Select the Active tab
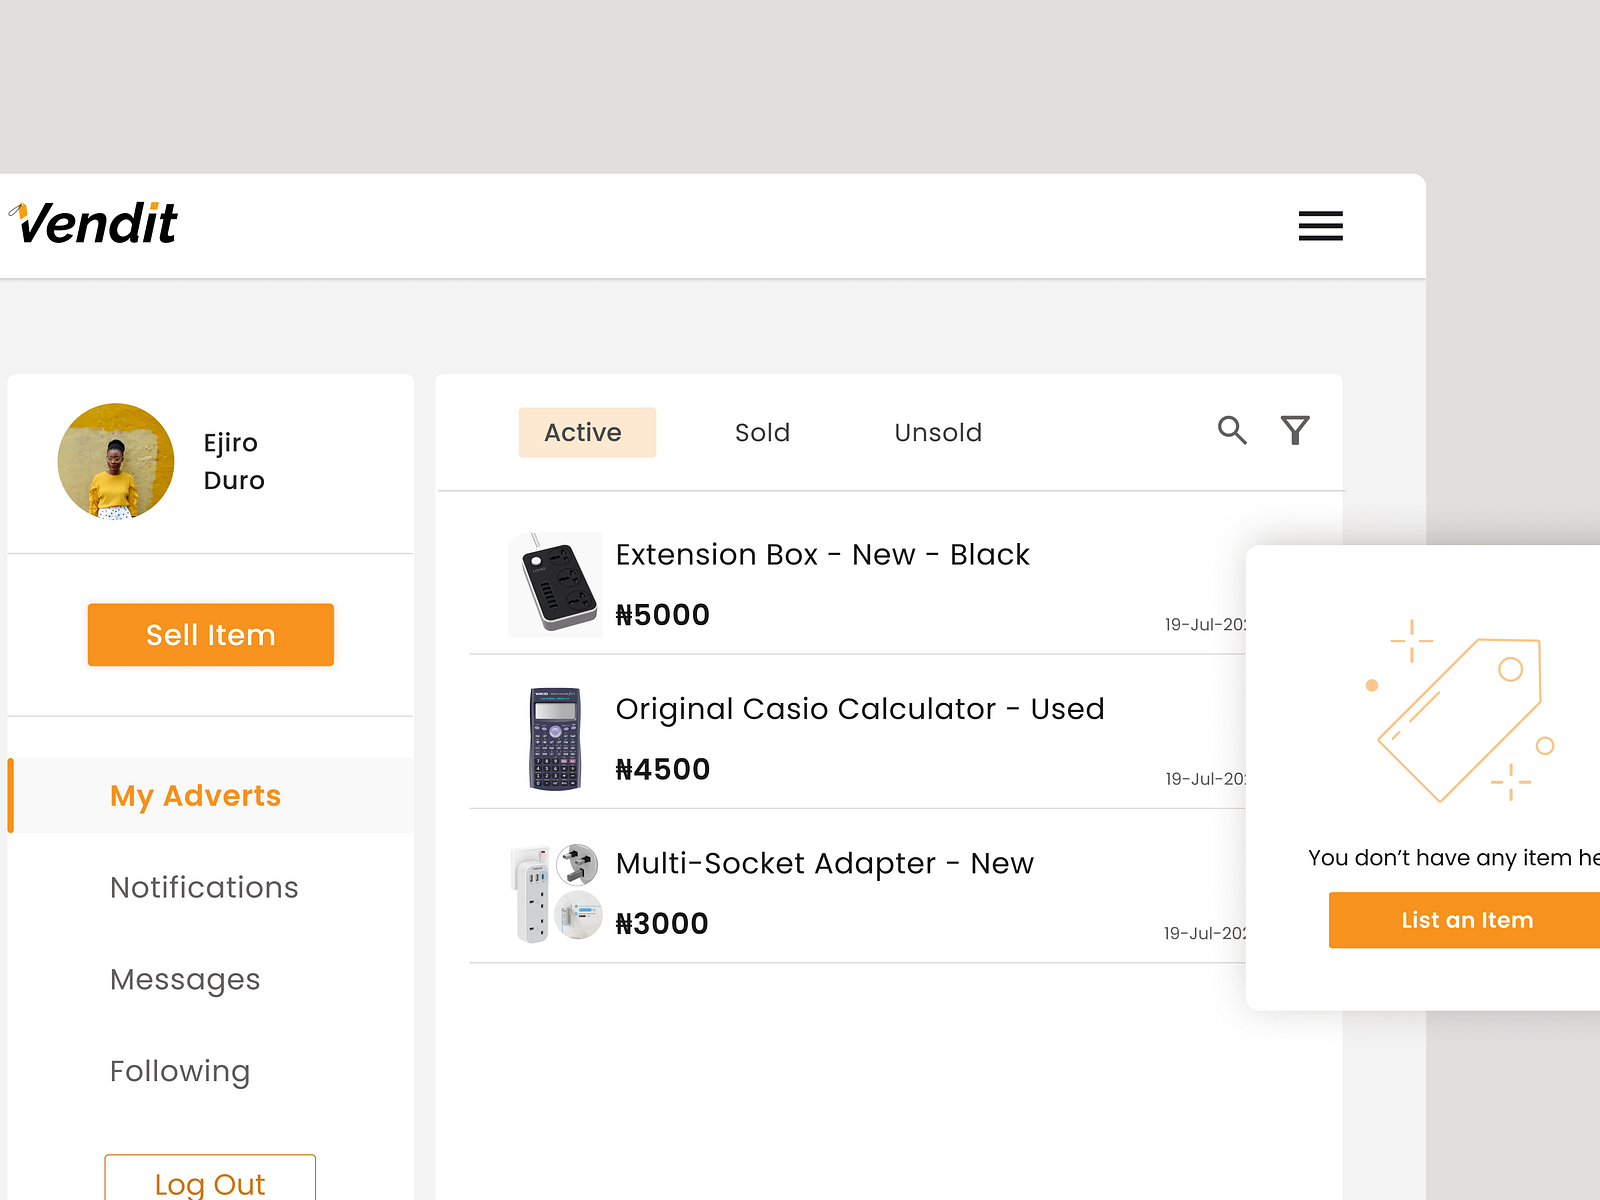The height and width of the screenshot is (1200, 1600). (587, 432)
